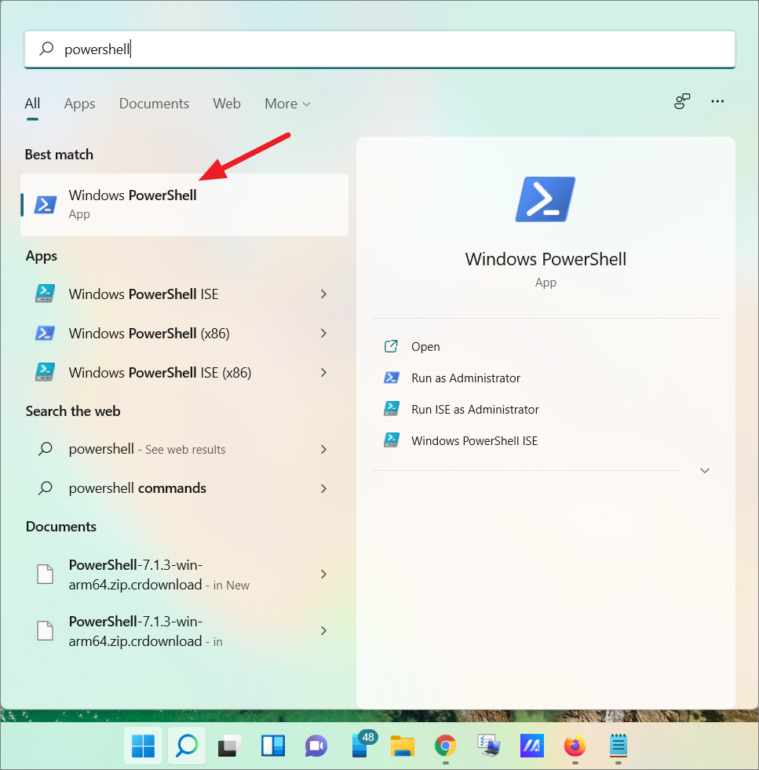Open the three-dot options menu
This screenshot has width=759, height=770.
coord(717,101)
